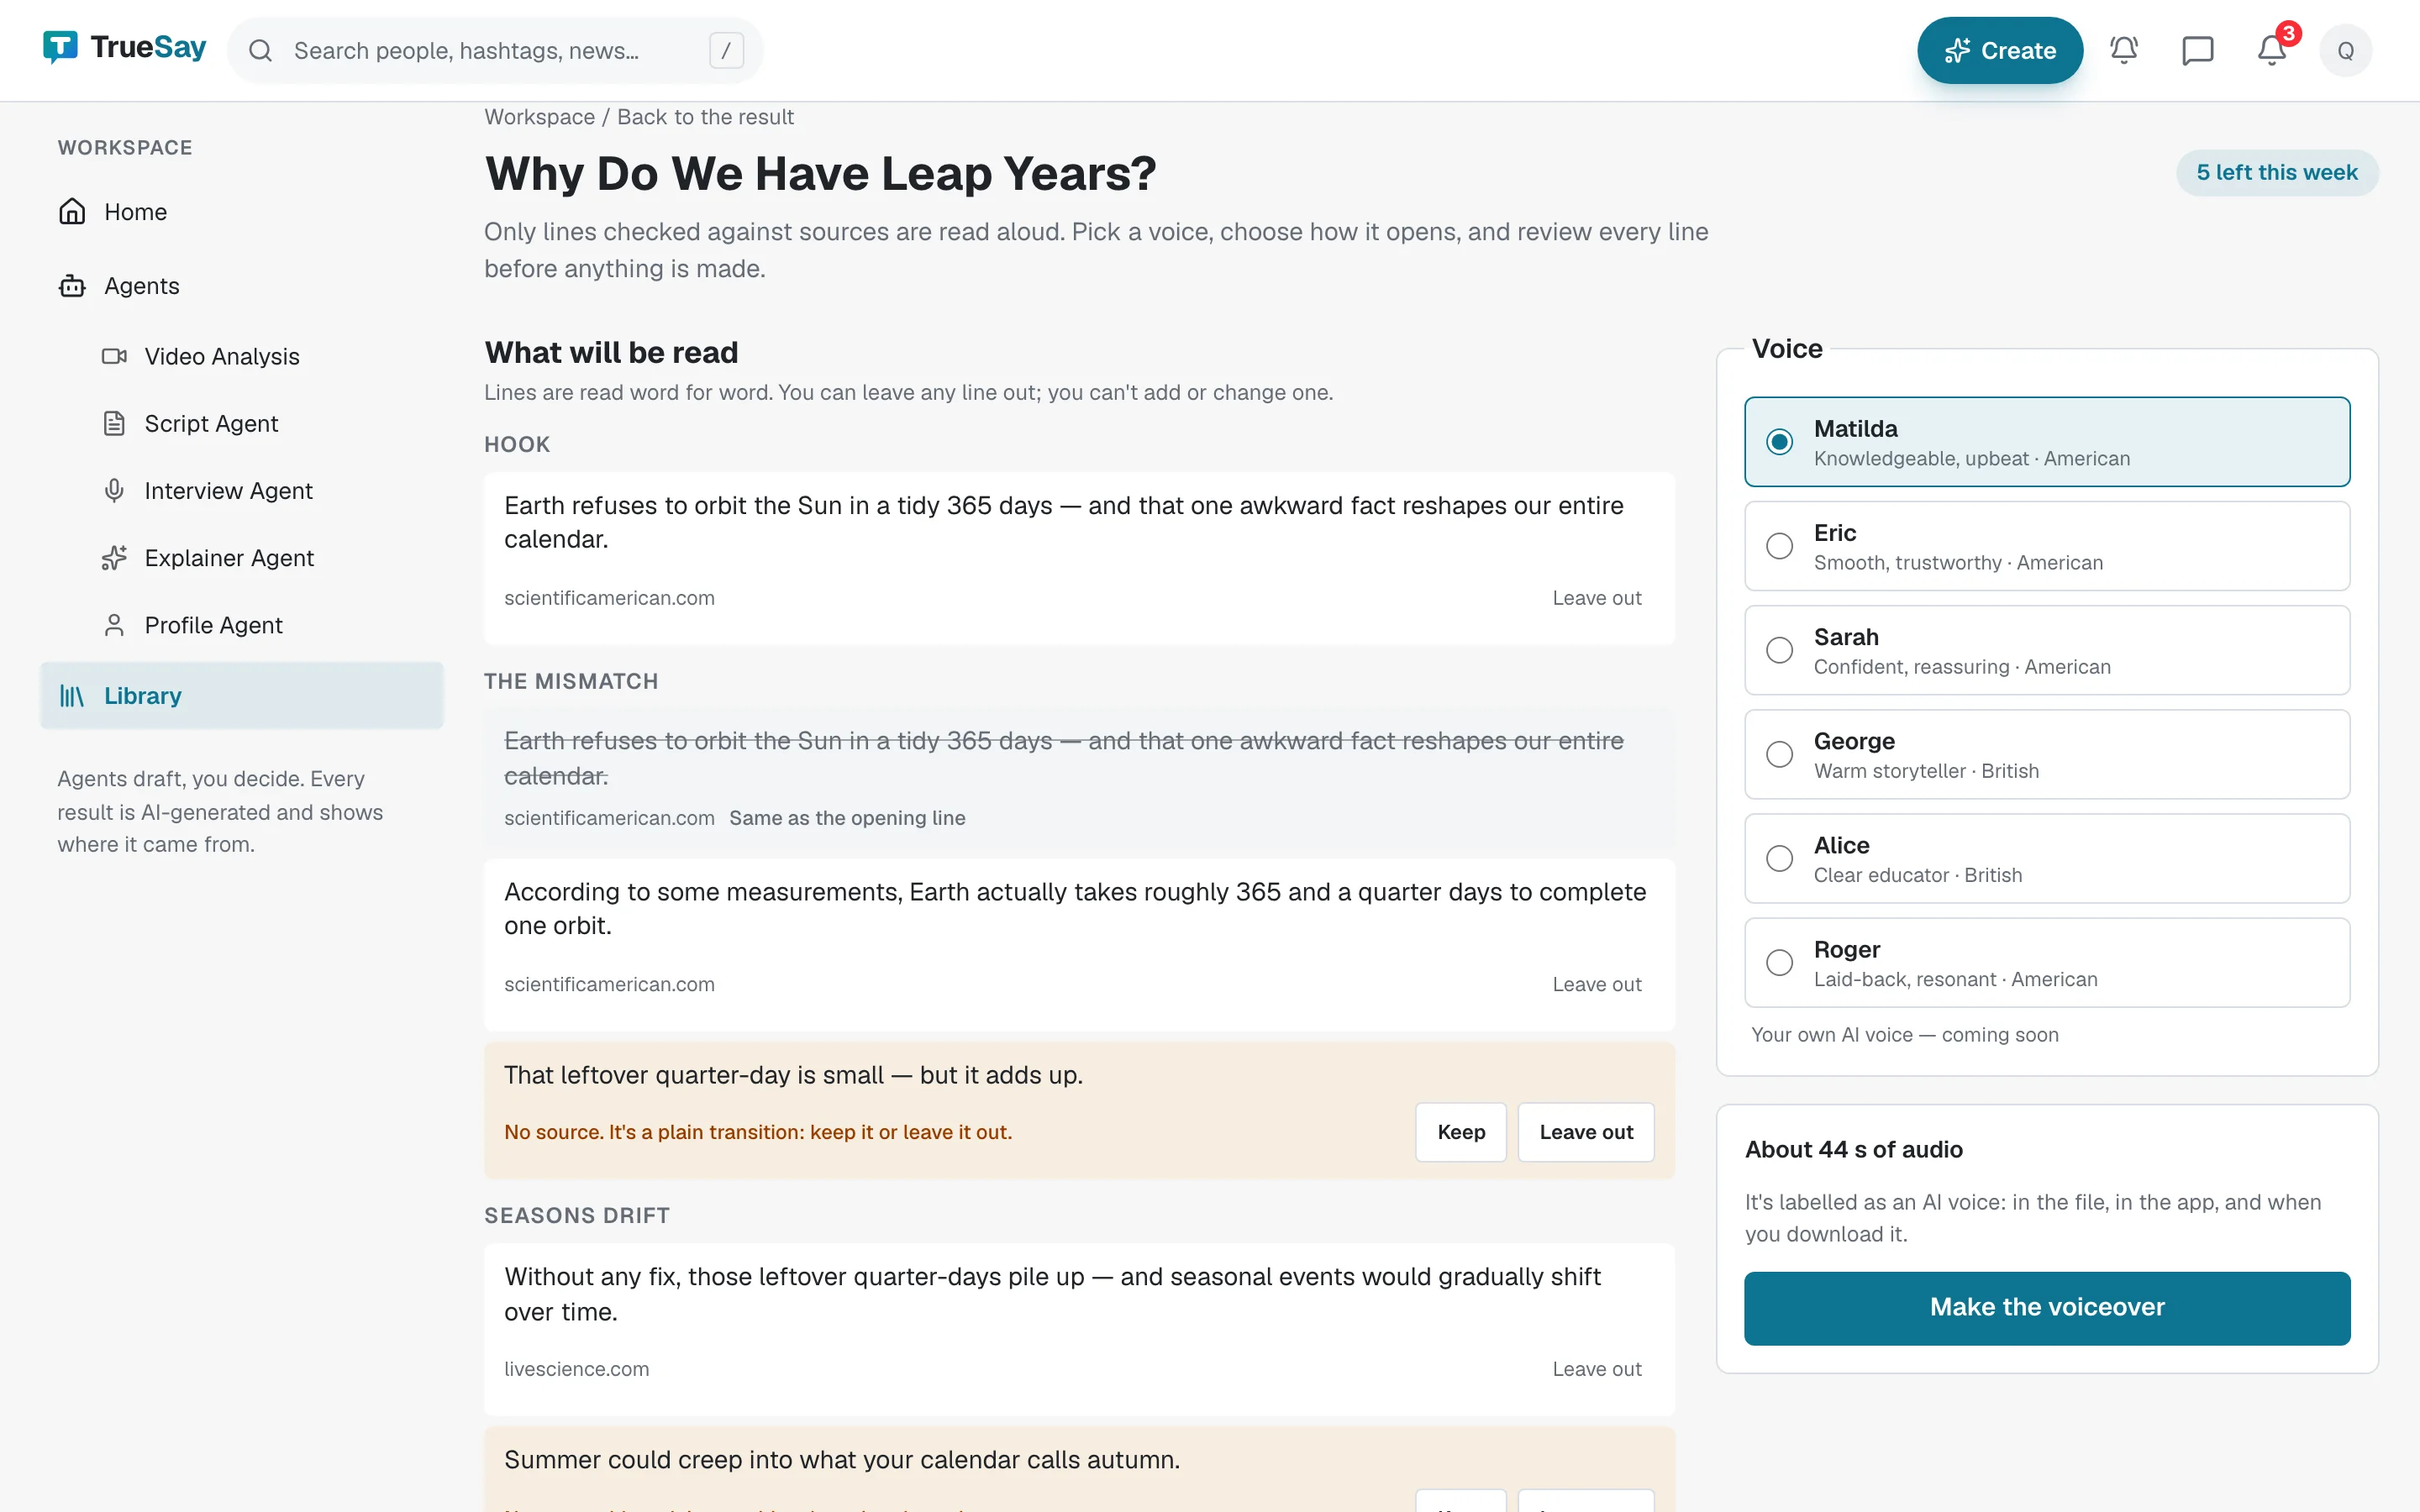The width and height of the screenshot is (2420, 1512).
Task: Click the Create button
Action: pyautogui.click(x=1999, y=50)
